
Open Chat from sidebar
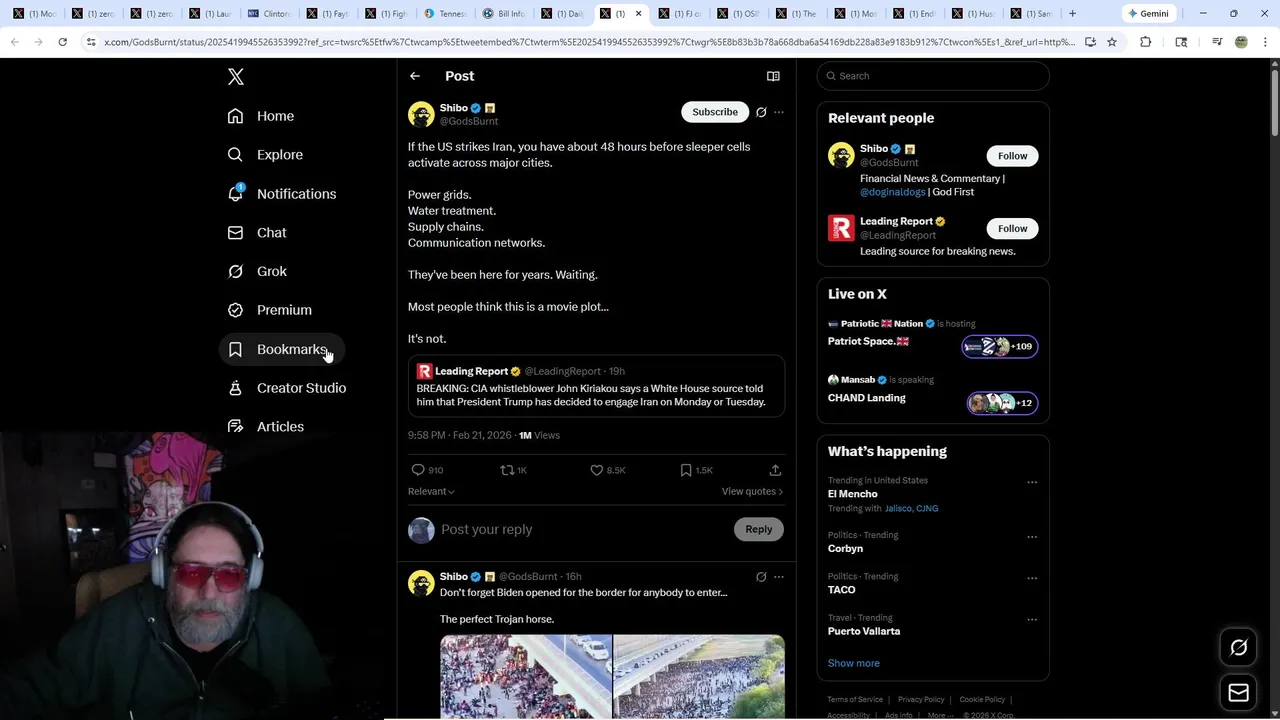[x=257, y=233]
